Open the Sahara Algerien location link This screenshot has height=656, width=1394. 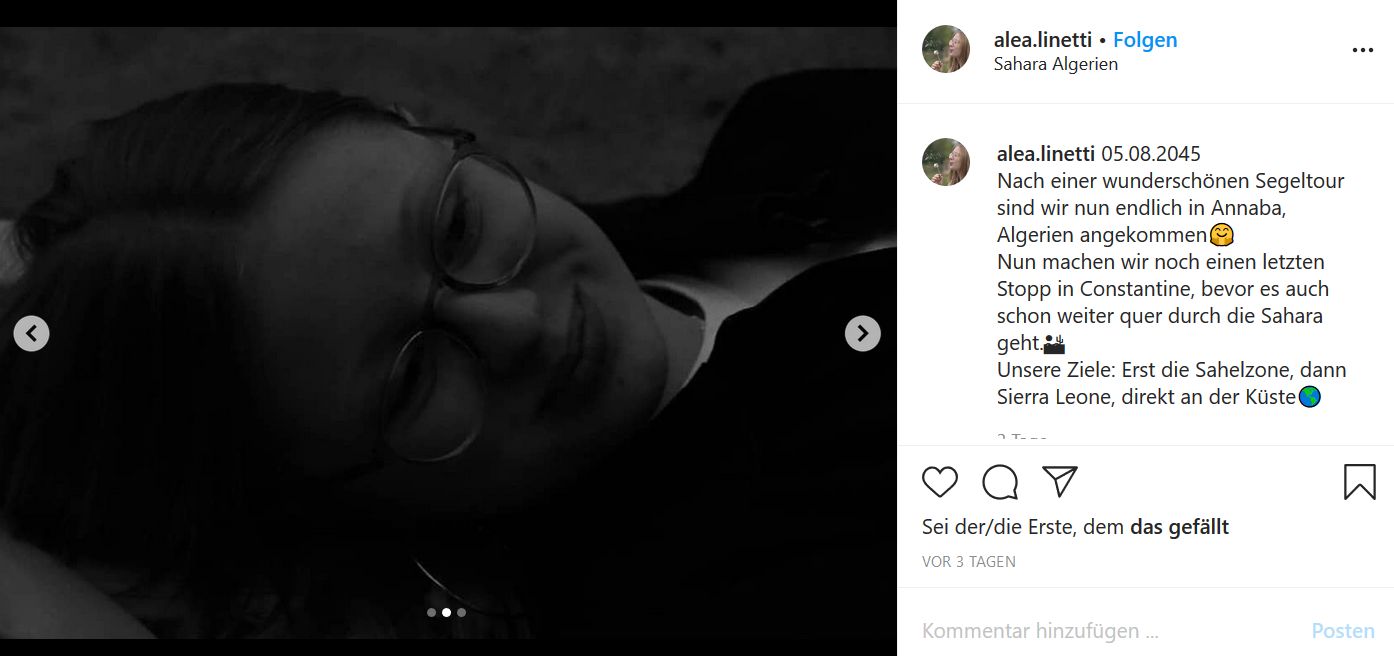pyautogui.click(x=1055, y=64)
